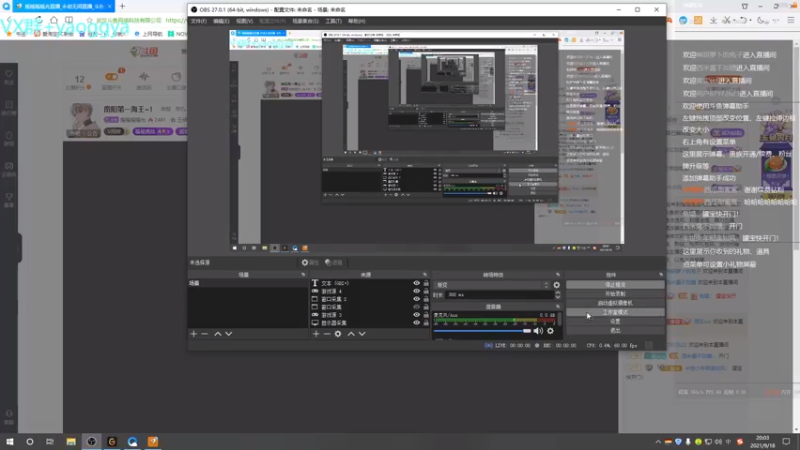800x450 pixels.
Task: Open OBS Studio from the taskbar
Action: tap(91, 441)
